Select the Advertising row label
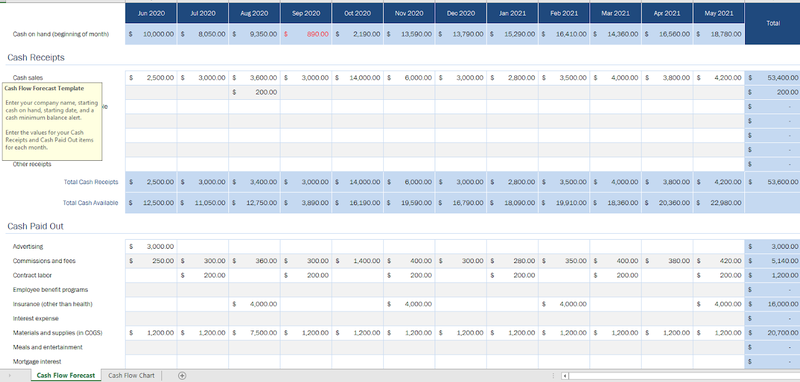Image resolution: width=800 pixels, height=382 pixels. (x=28, y=246)
